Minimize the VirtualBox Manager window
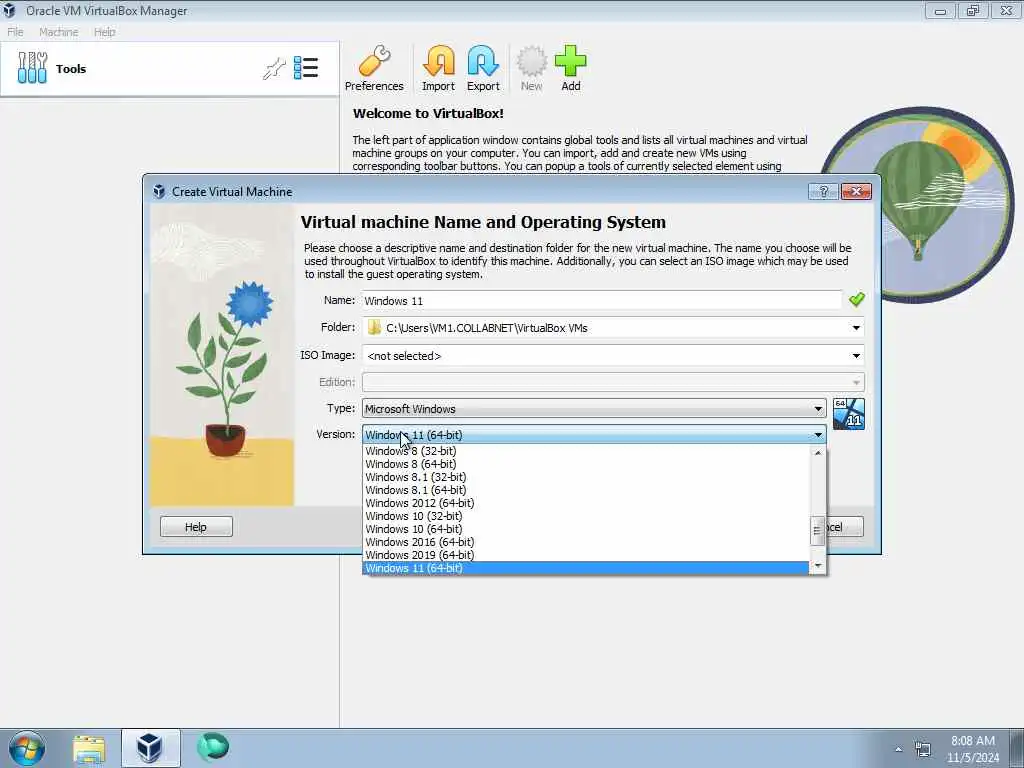The width and height of the screenshot is (1024, 768). 940,10
